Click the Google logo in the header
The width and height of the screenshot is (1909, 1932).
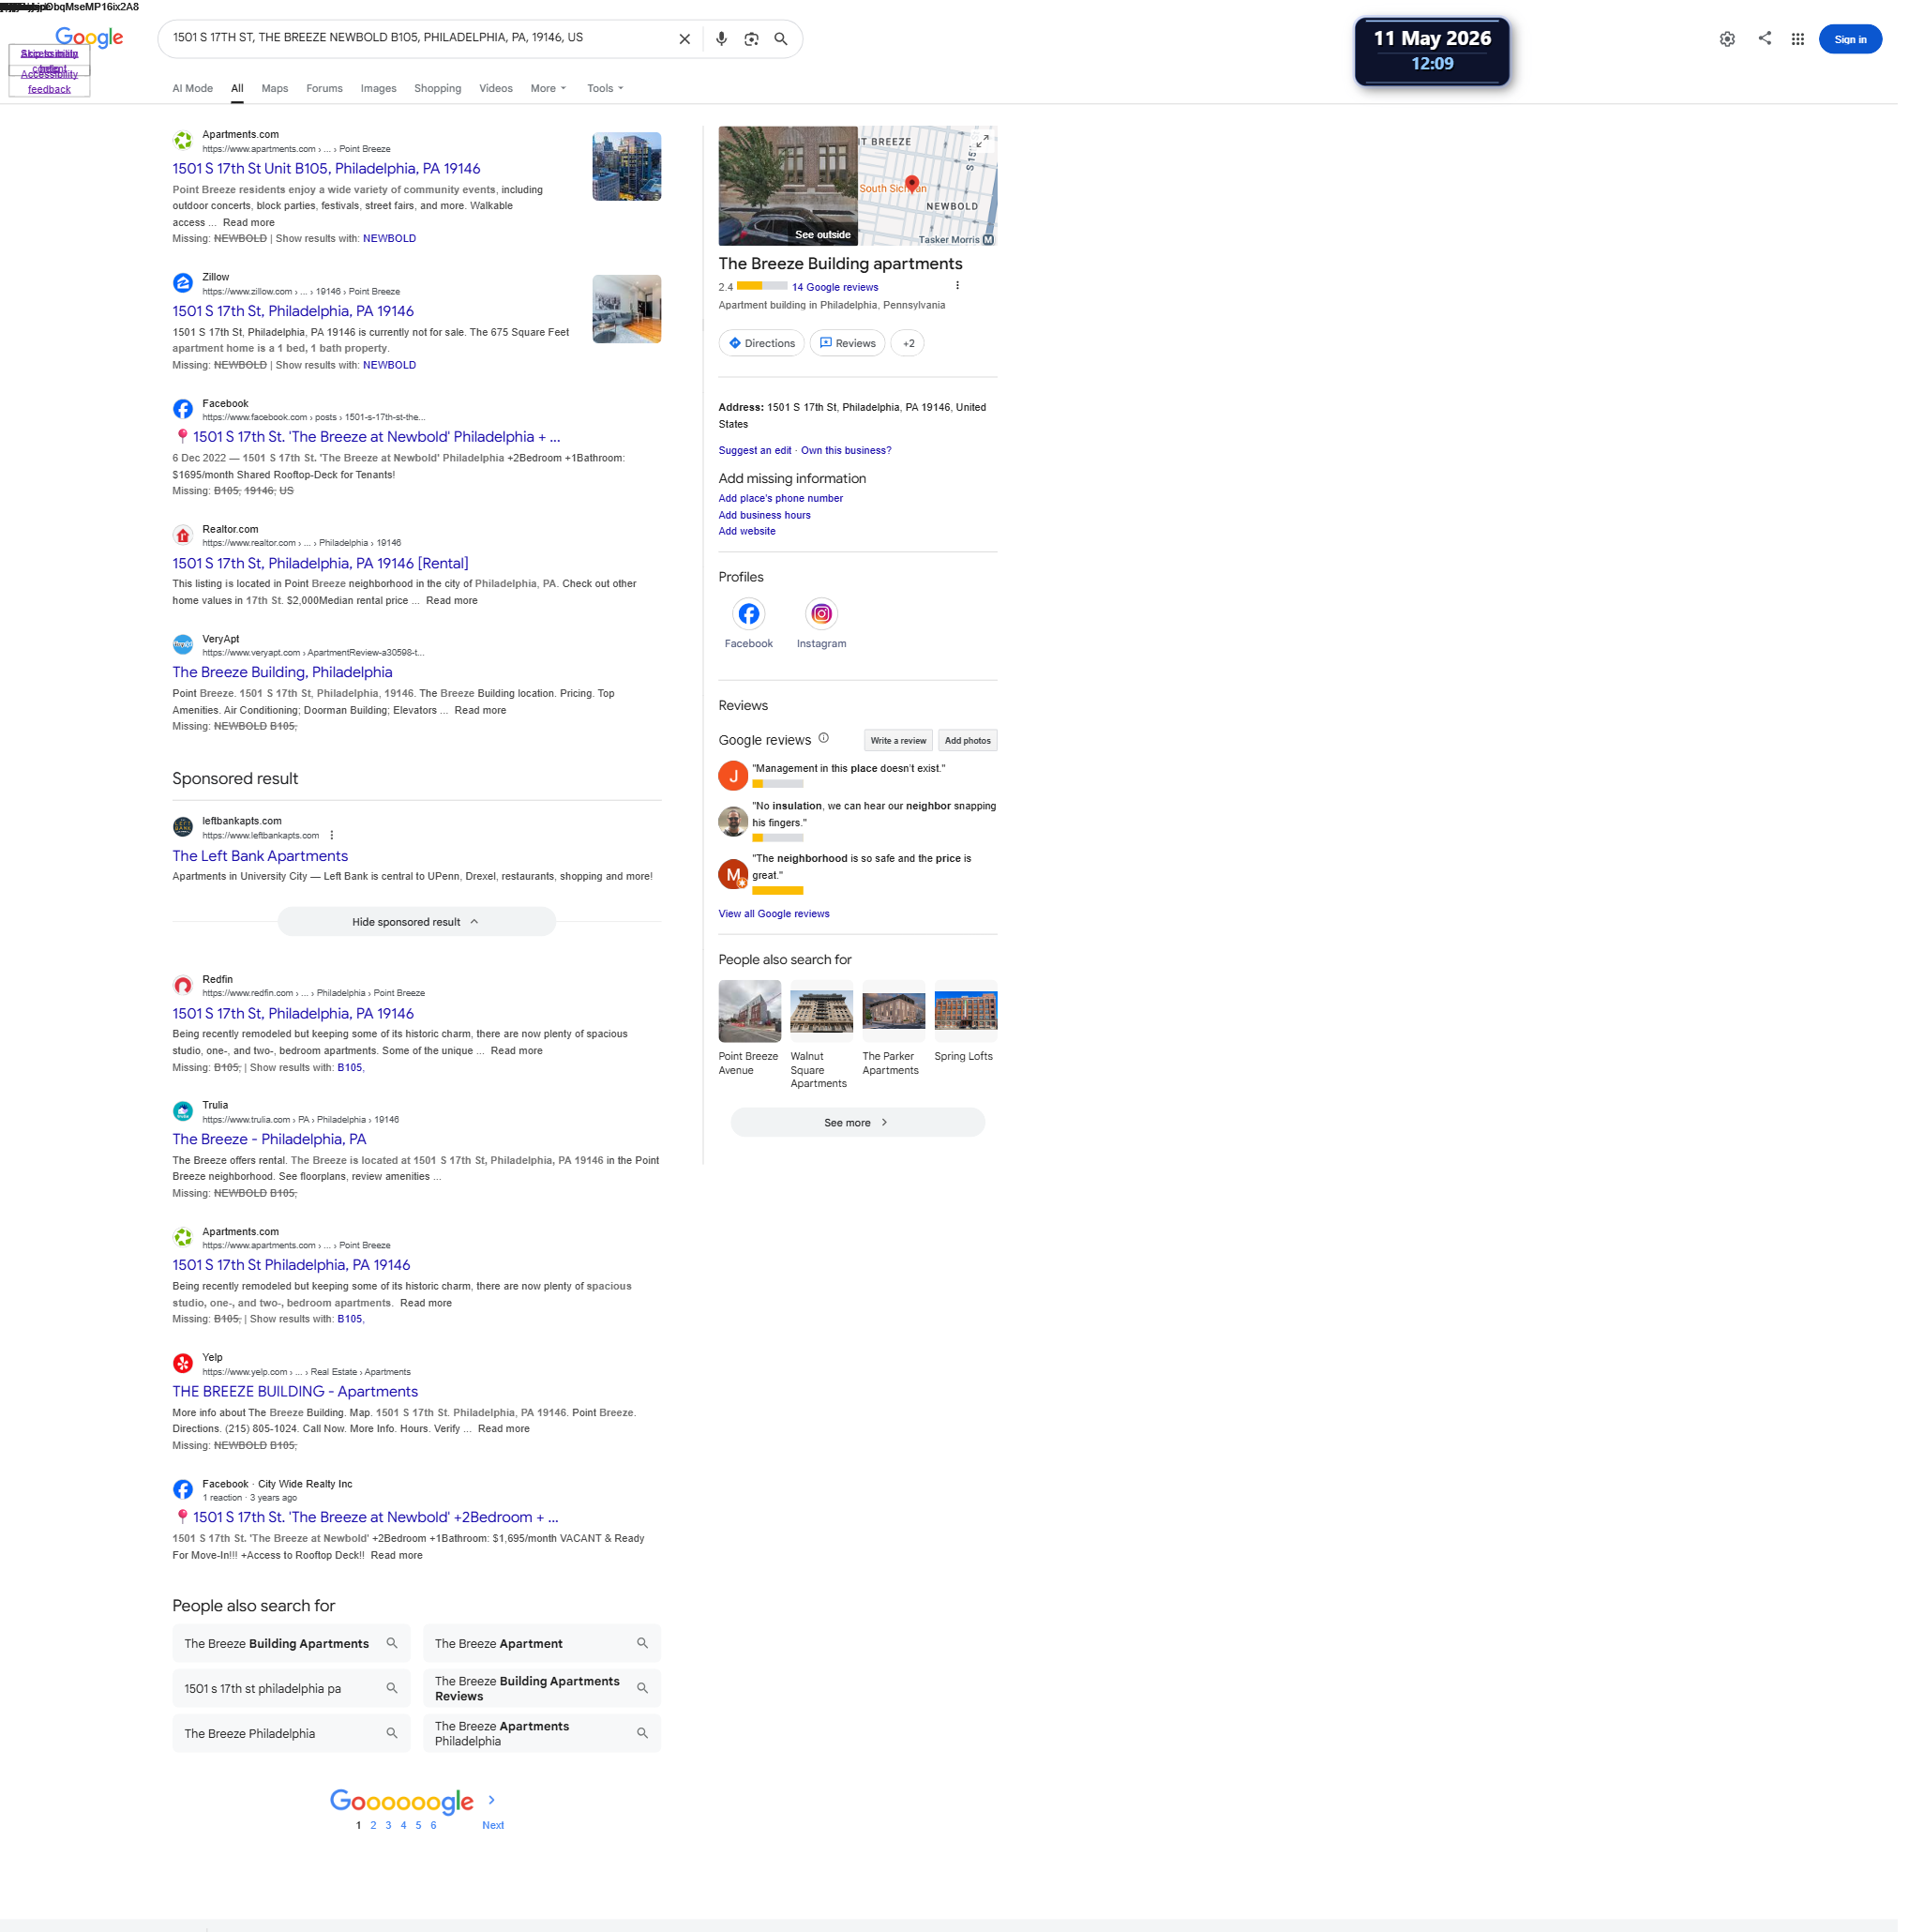point(89,38)
